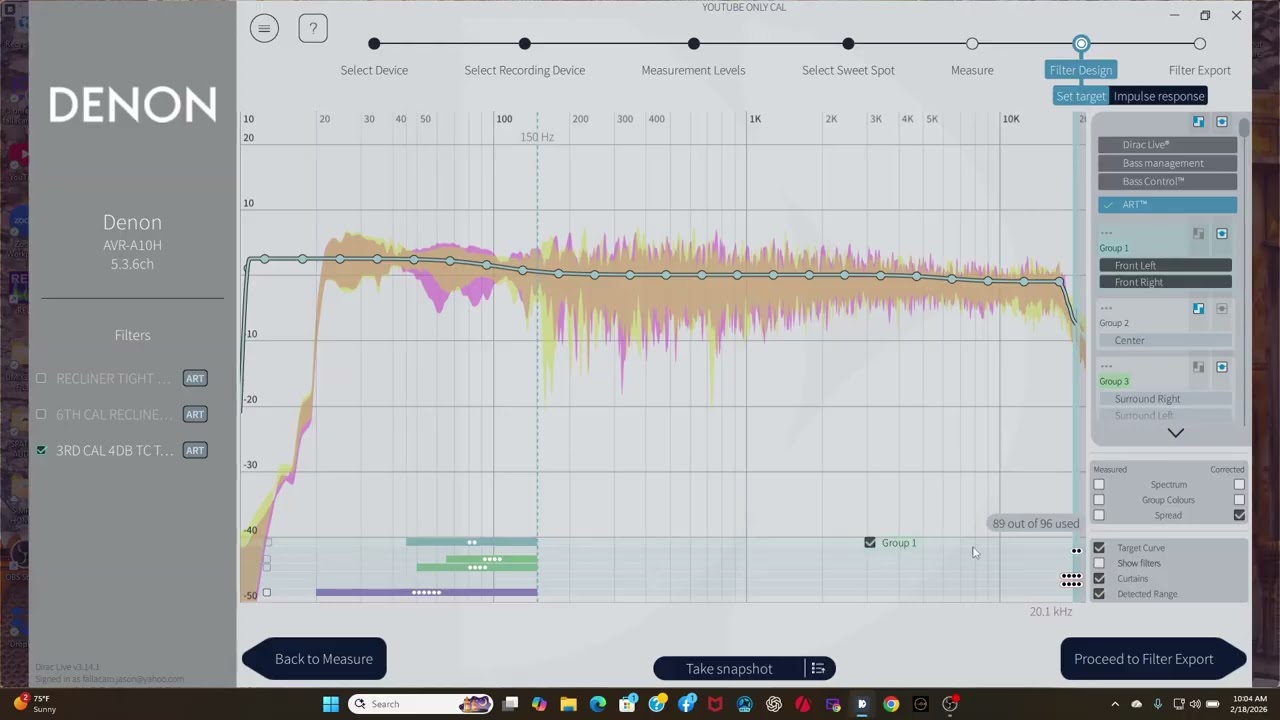Open Group 3 three-dot options
Viewport: 1280px width, 720px height.
pyautogui.click(x=1106, y=367)
